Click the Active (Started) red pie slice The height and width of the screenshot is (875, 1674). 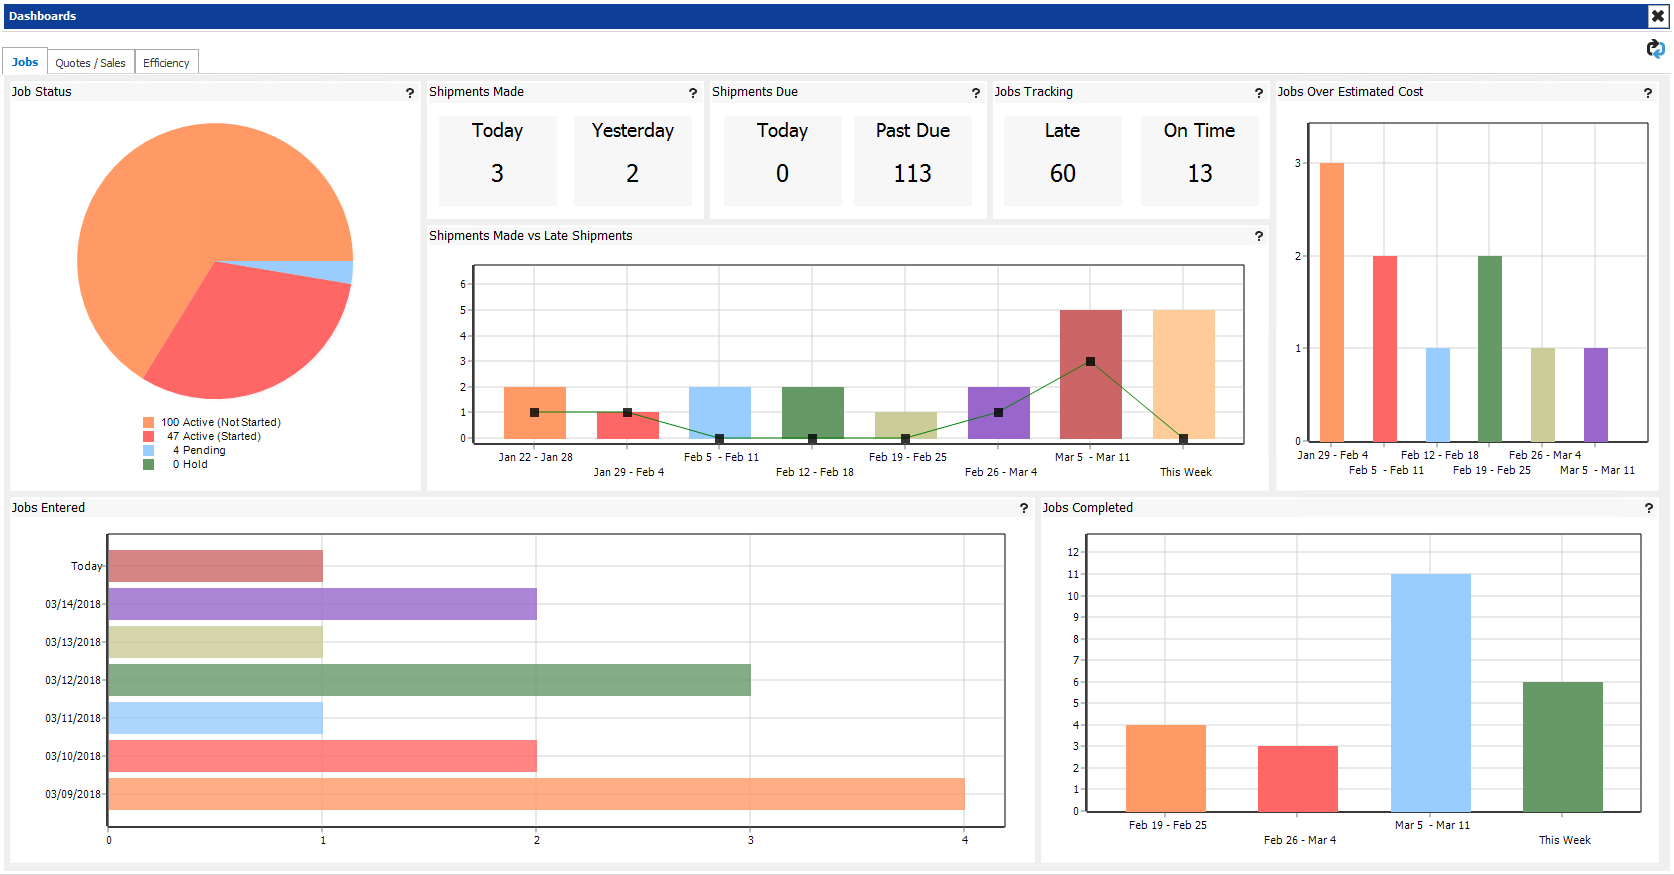click(250, 330)
